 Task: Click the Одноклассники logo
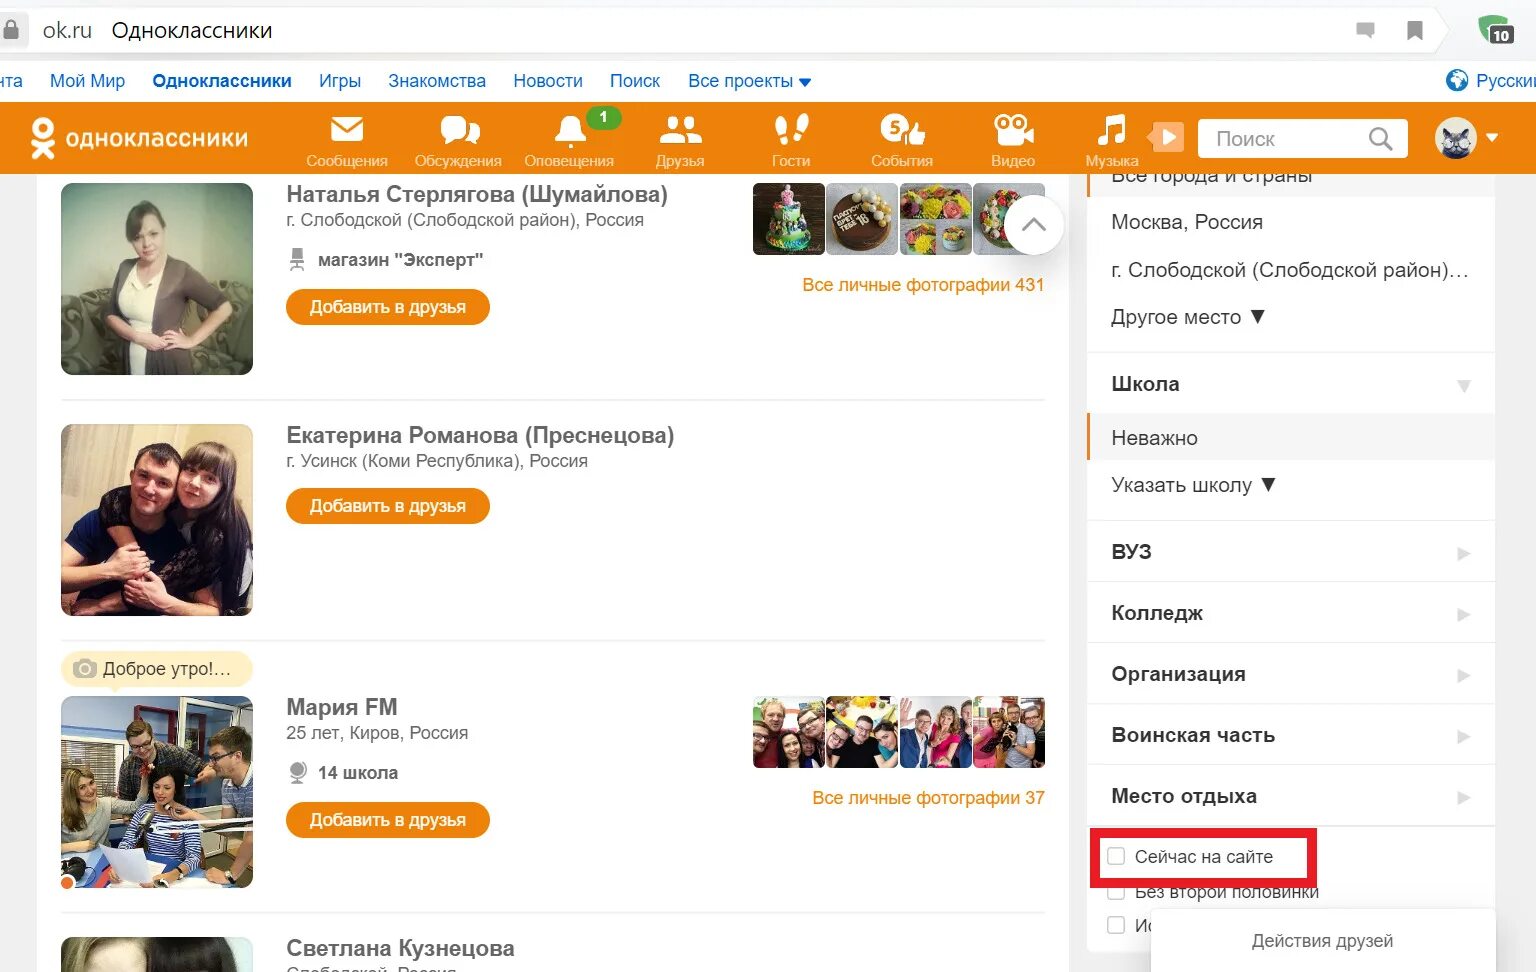click(138, 138)
